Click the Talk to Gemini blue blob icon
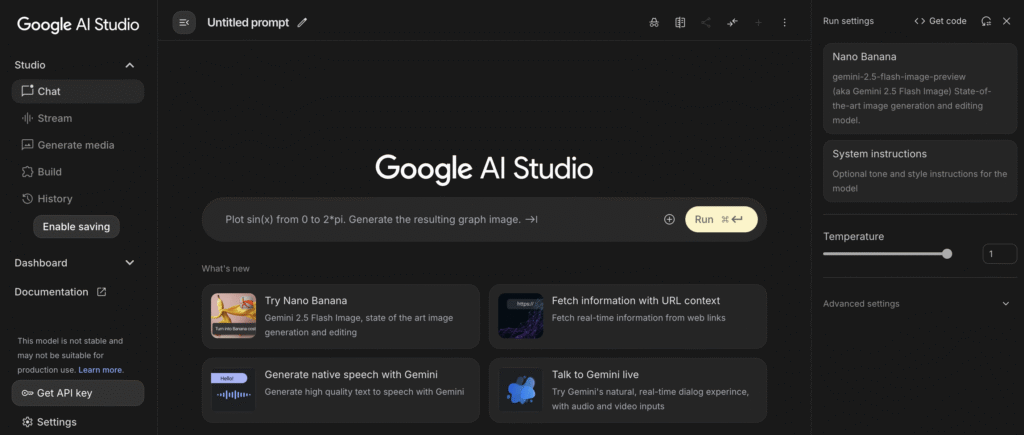The width and height of the screenshot is (1024, 435). pyautogui.click(x=521, y=389)
